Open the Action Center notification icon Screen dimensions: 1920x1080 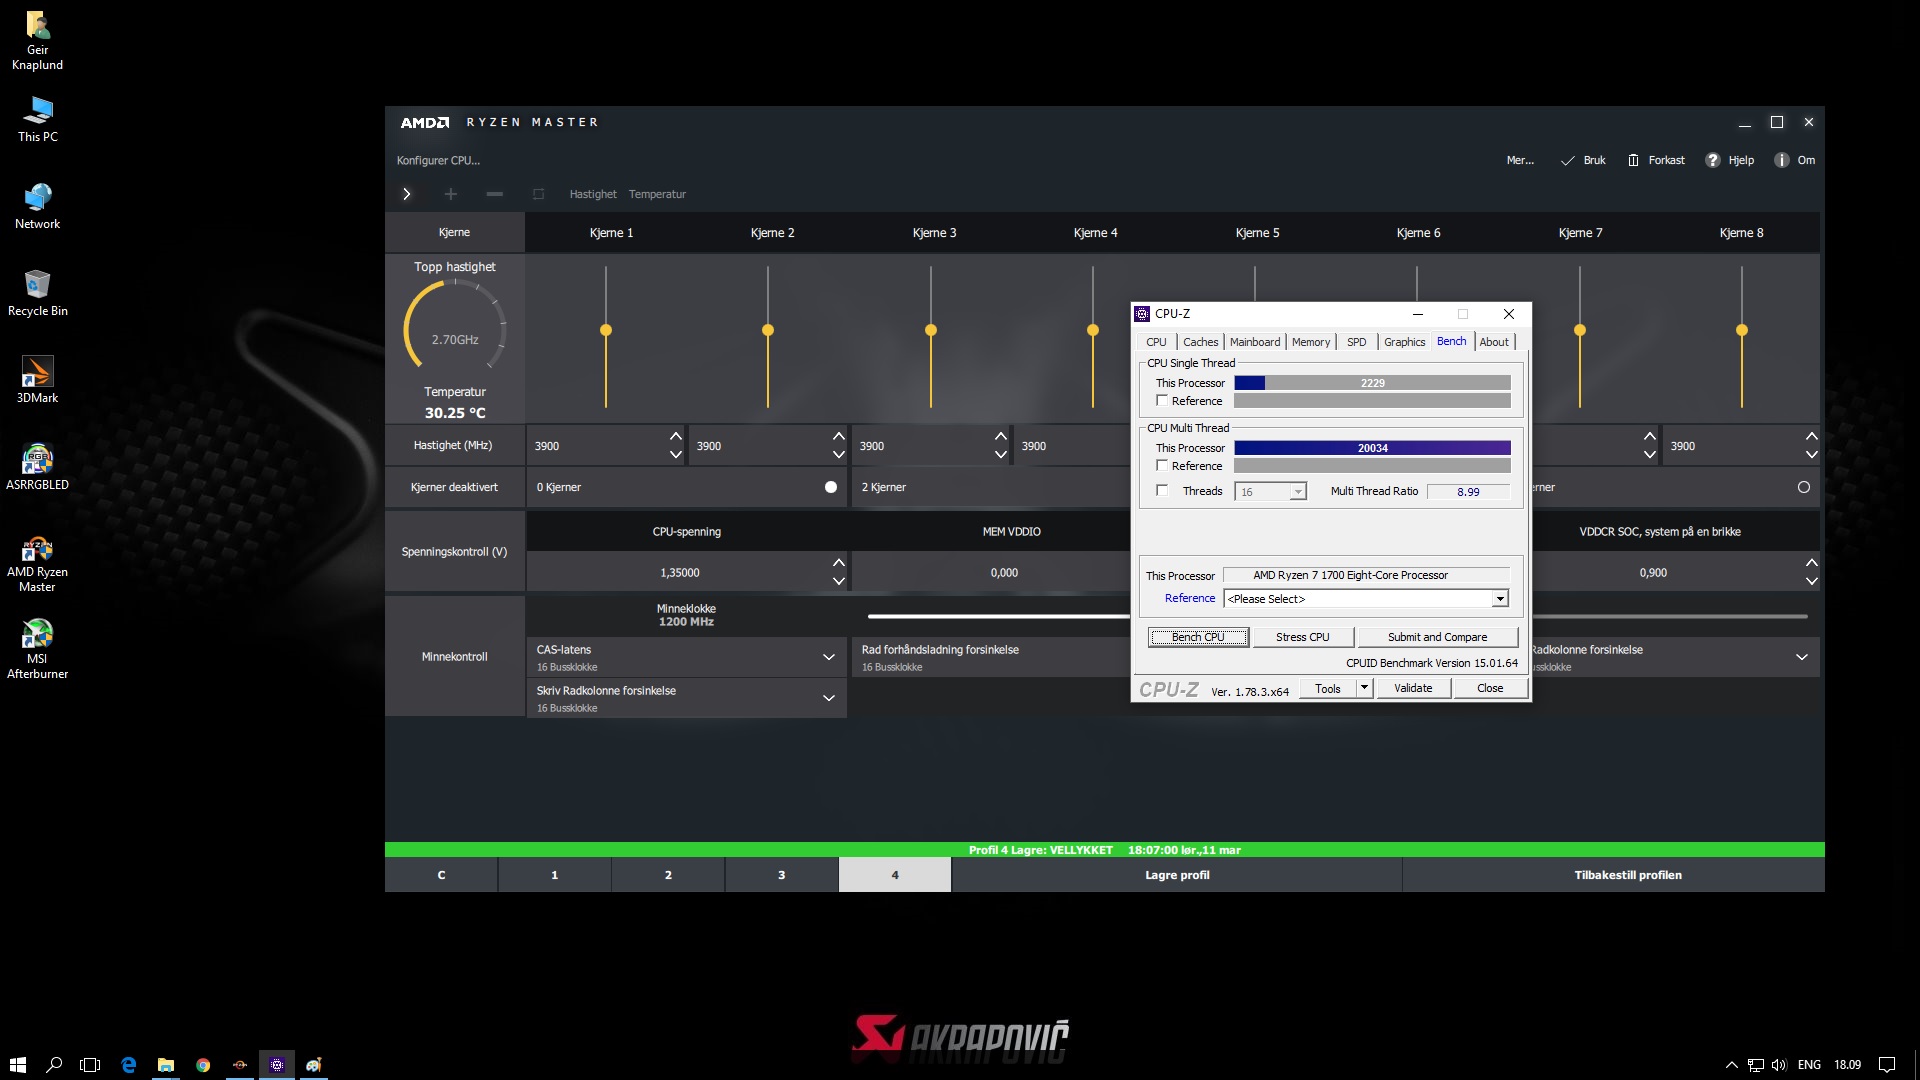(1886, 1065)
